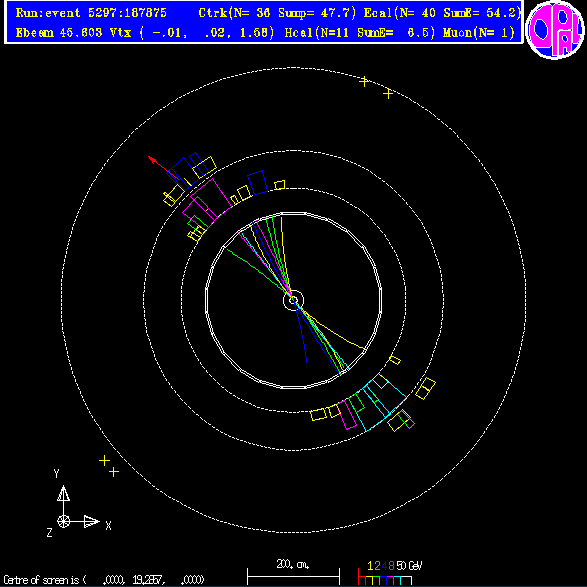Click the OPAL logo in the corner
Viewport: 587px width, 587px height.
click(554, 29)
